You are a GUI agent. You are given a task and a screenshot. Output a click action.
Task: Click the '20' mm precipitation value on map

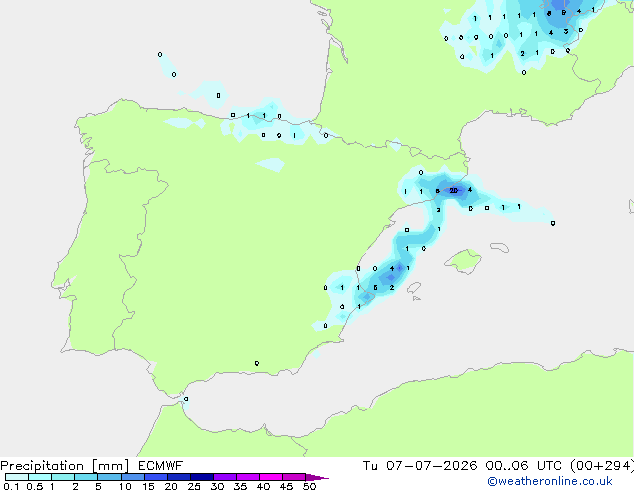click(454, 190)
